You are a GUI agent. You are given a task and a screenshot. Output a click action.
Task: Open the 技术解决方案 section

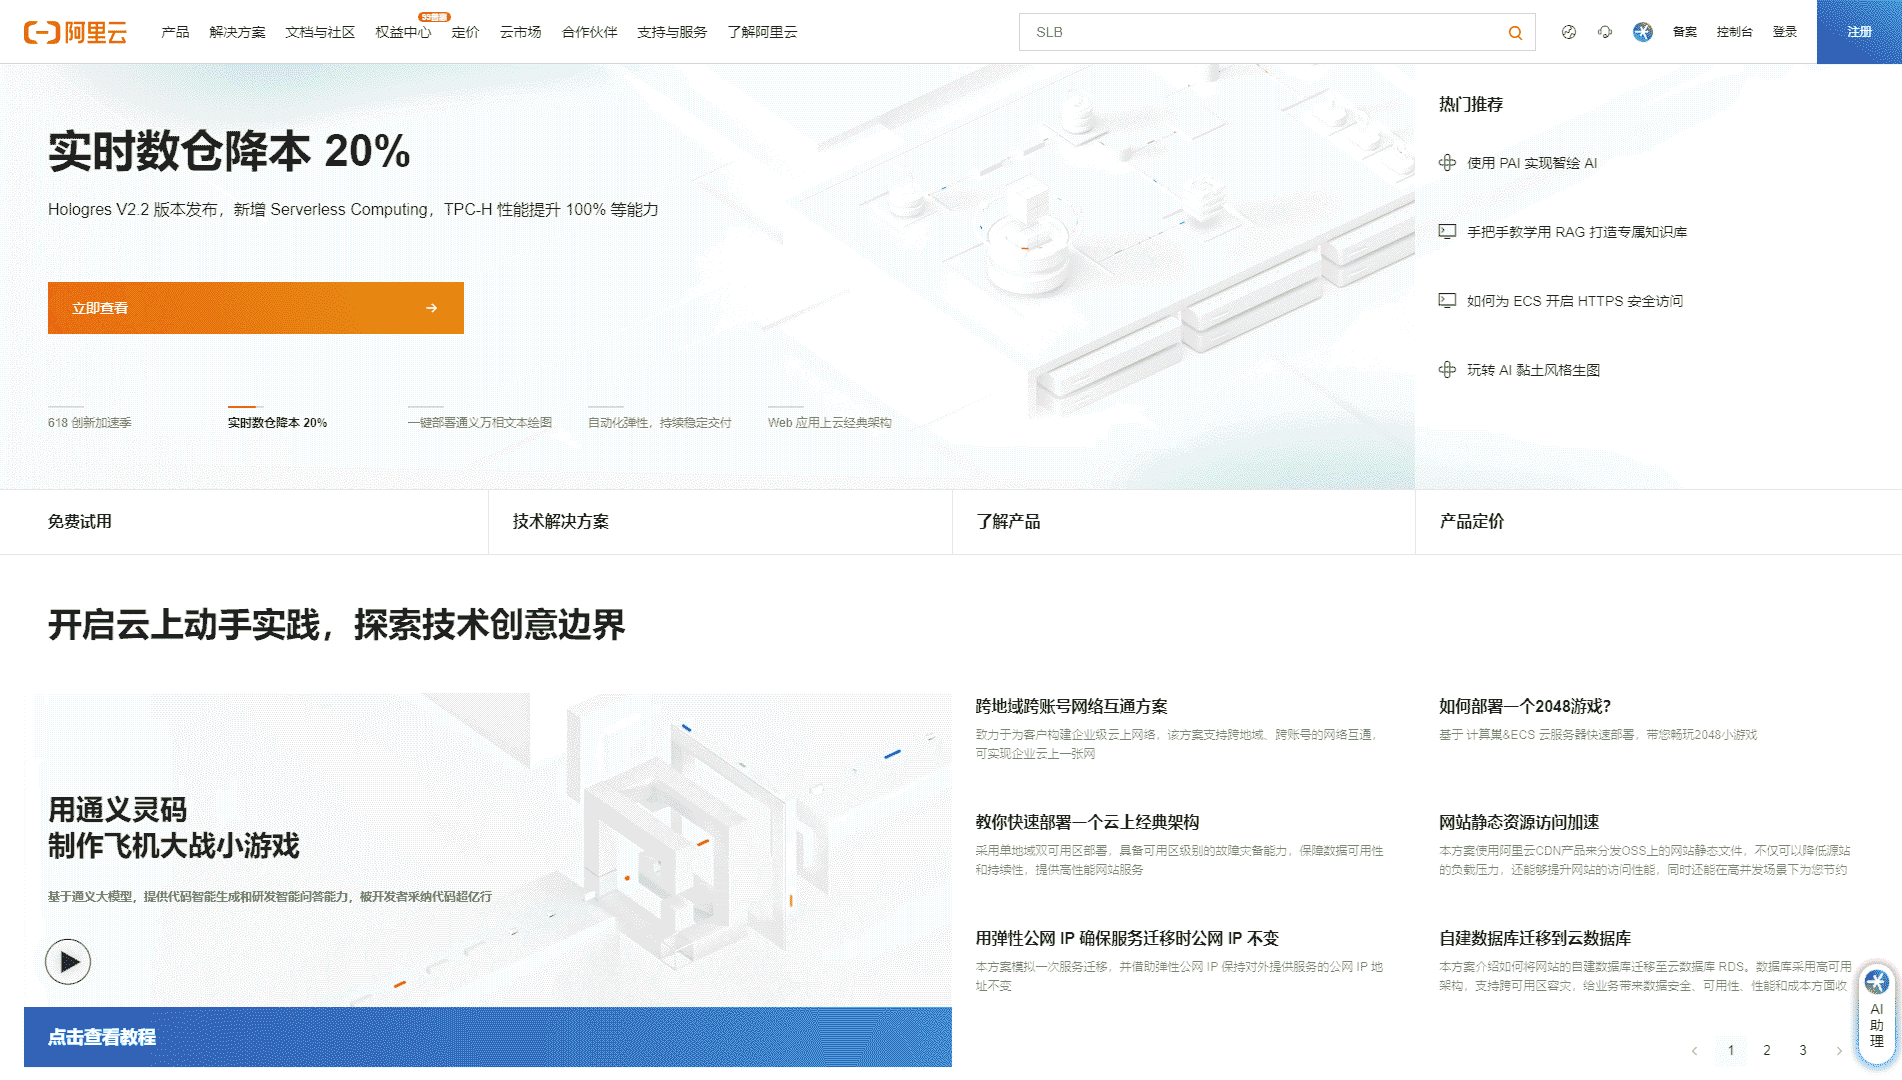tap(720, 522)
